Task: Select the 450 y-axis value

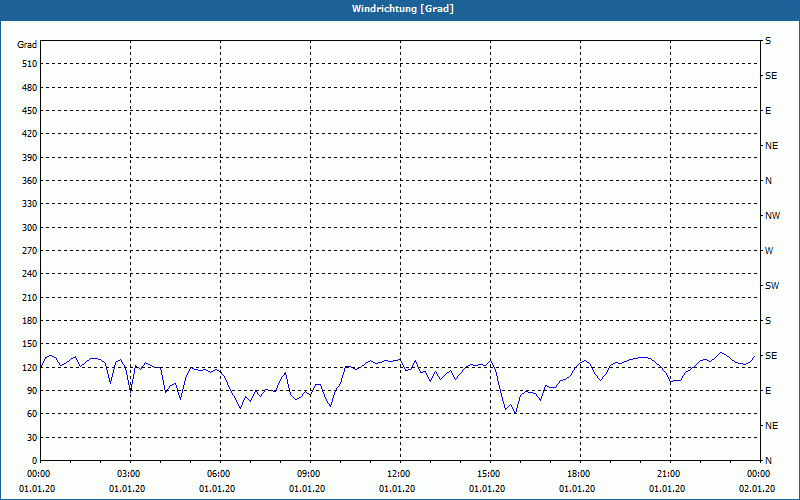Action: tap(30, 111)
